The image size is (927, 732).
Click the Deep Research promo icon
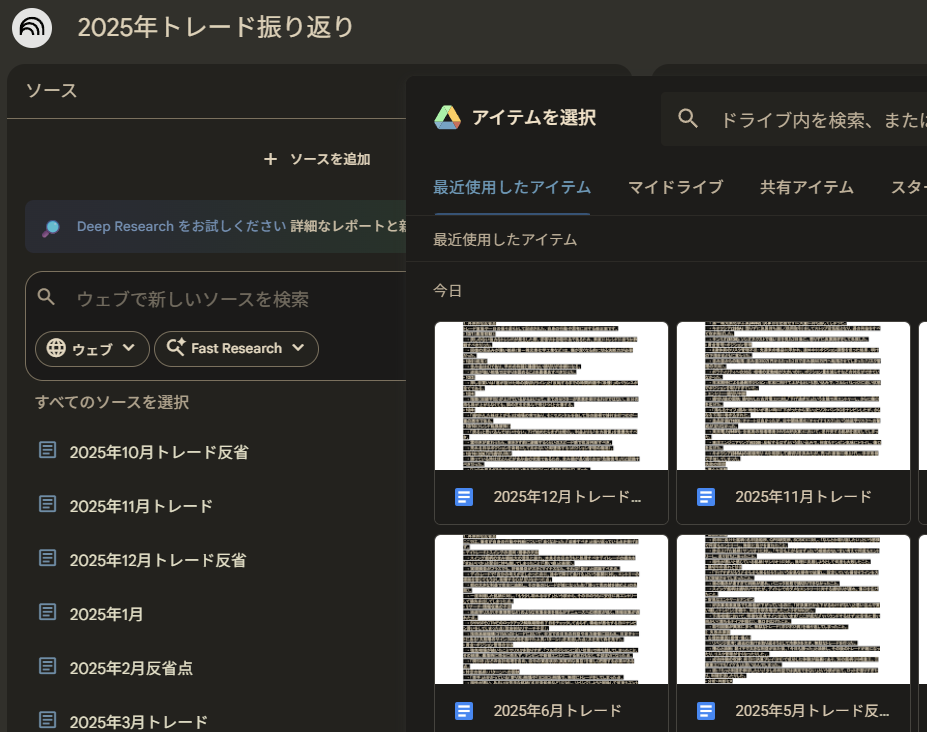coord(51,227)
